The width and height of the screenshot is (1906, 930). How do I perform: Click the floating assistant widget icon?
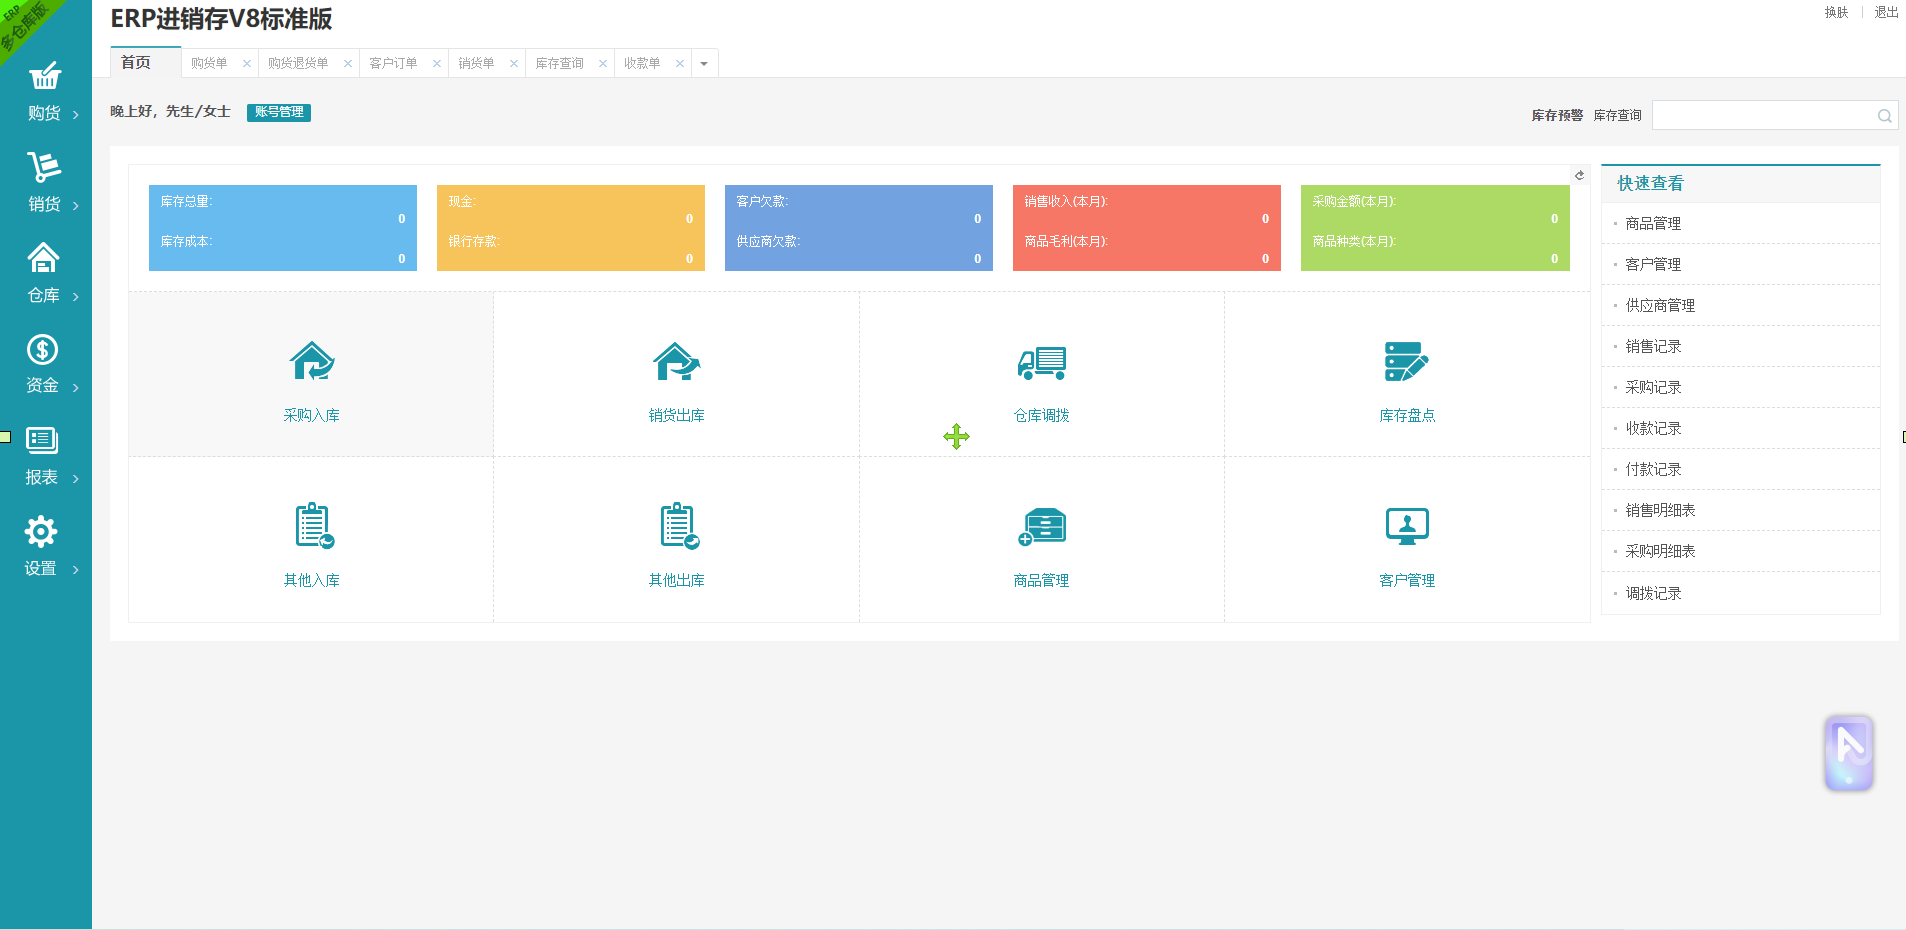1849,753
